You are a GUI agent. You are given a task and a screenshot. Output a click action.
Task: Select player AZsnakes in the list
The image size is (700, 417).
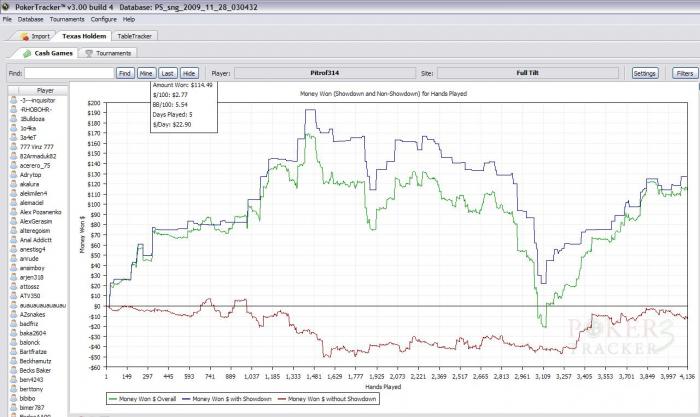click(x=33, y=314)
